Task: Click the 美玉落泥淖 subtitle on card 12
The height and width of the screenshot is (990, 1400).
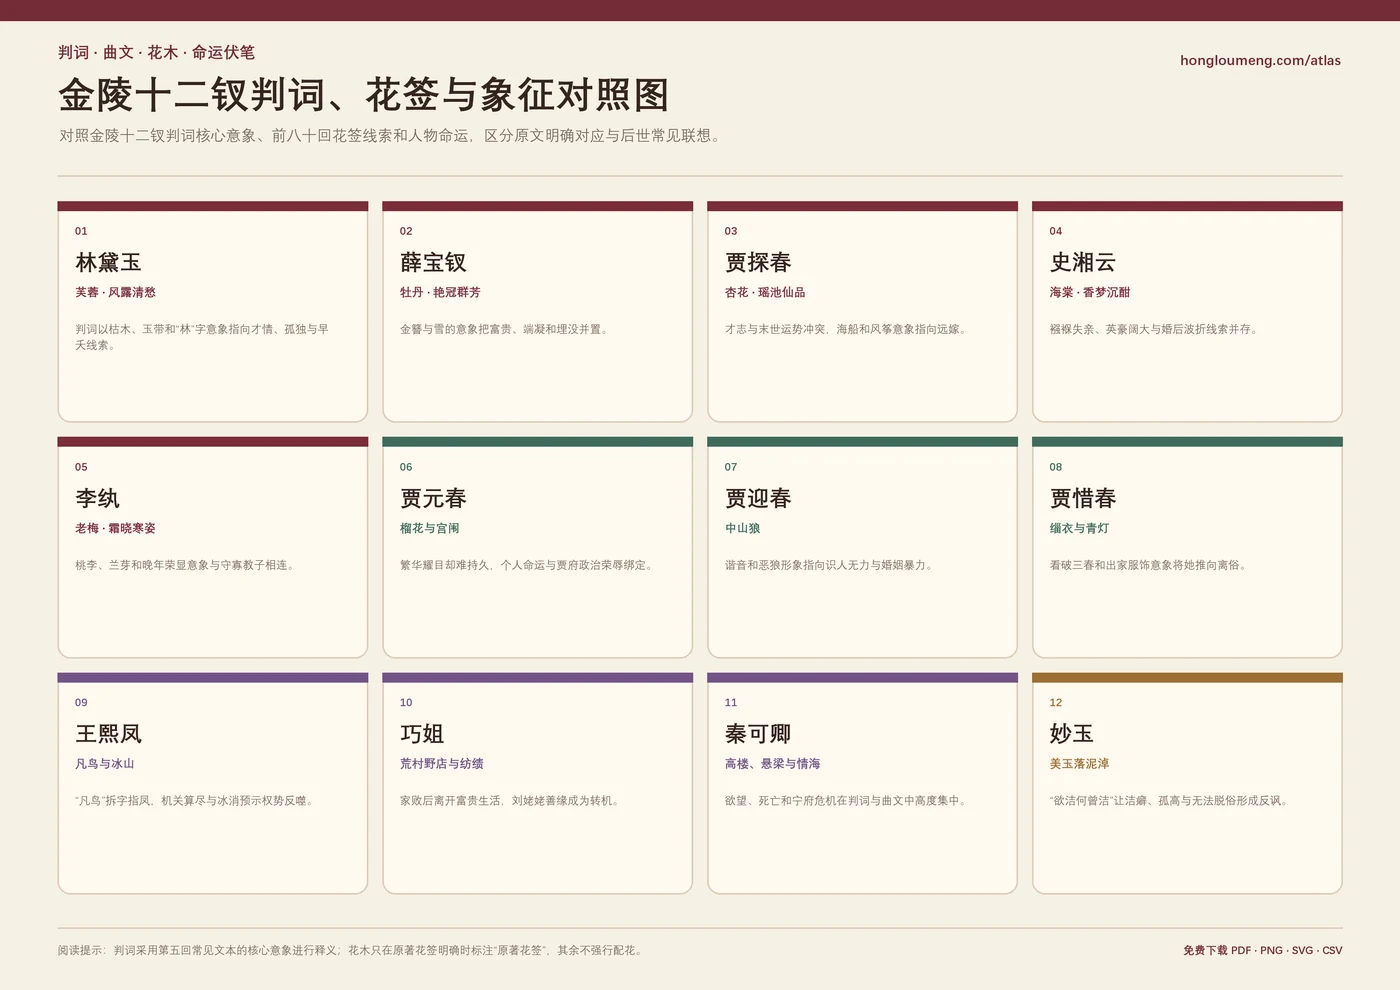Action: [1079, 763]
